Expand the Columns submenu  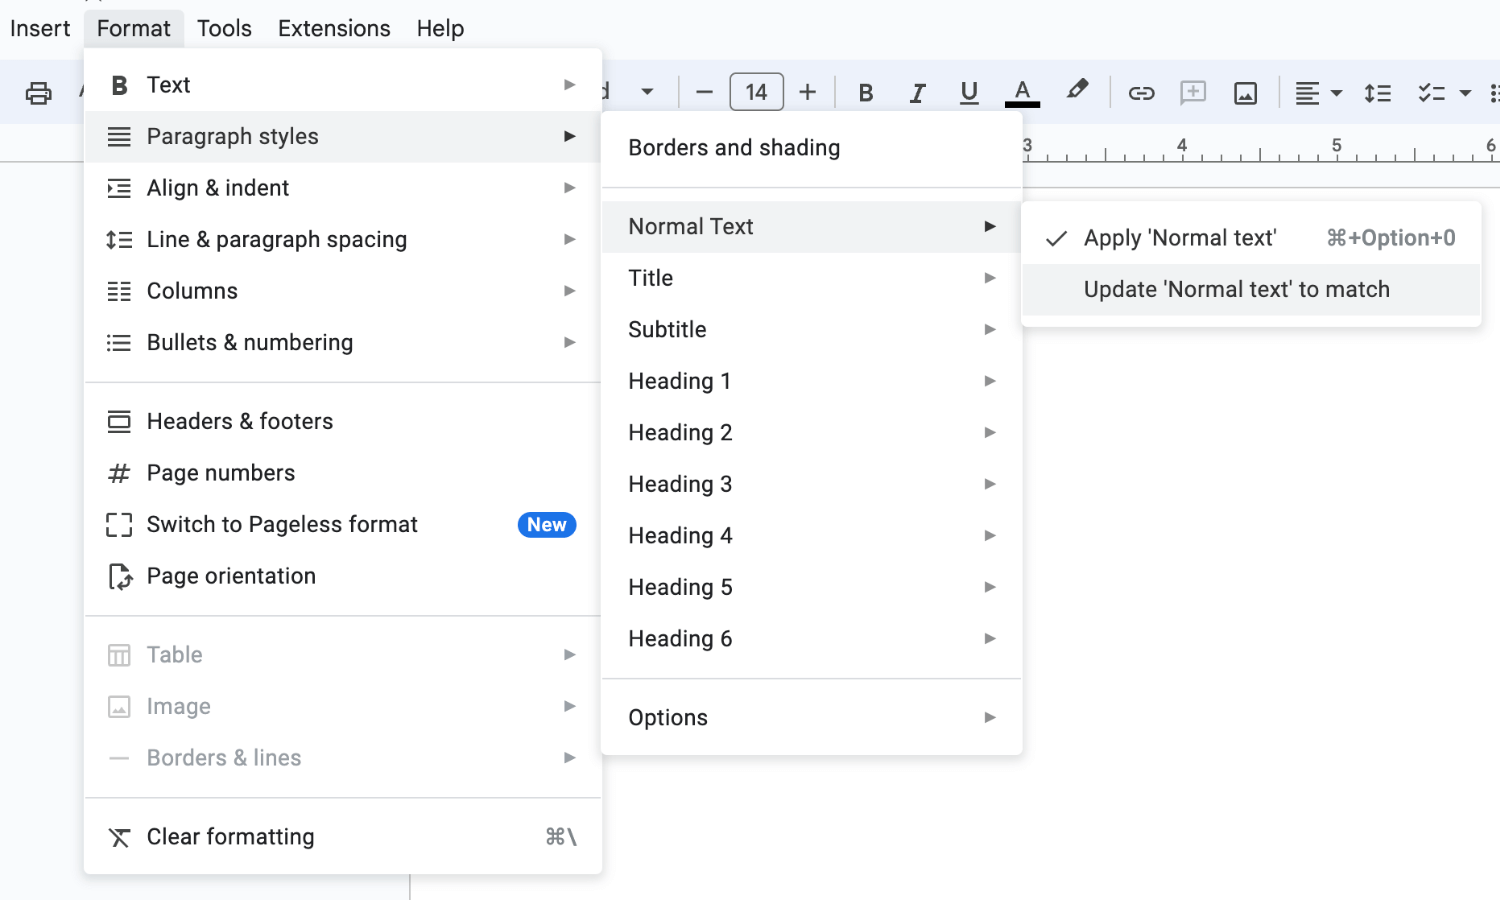coord(343,291)
